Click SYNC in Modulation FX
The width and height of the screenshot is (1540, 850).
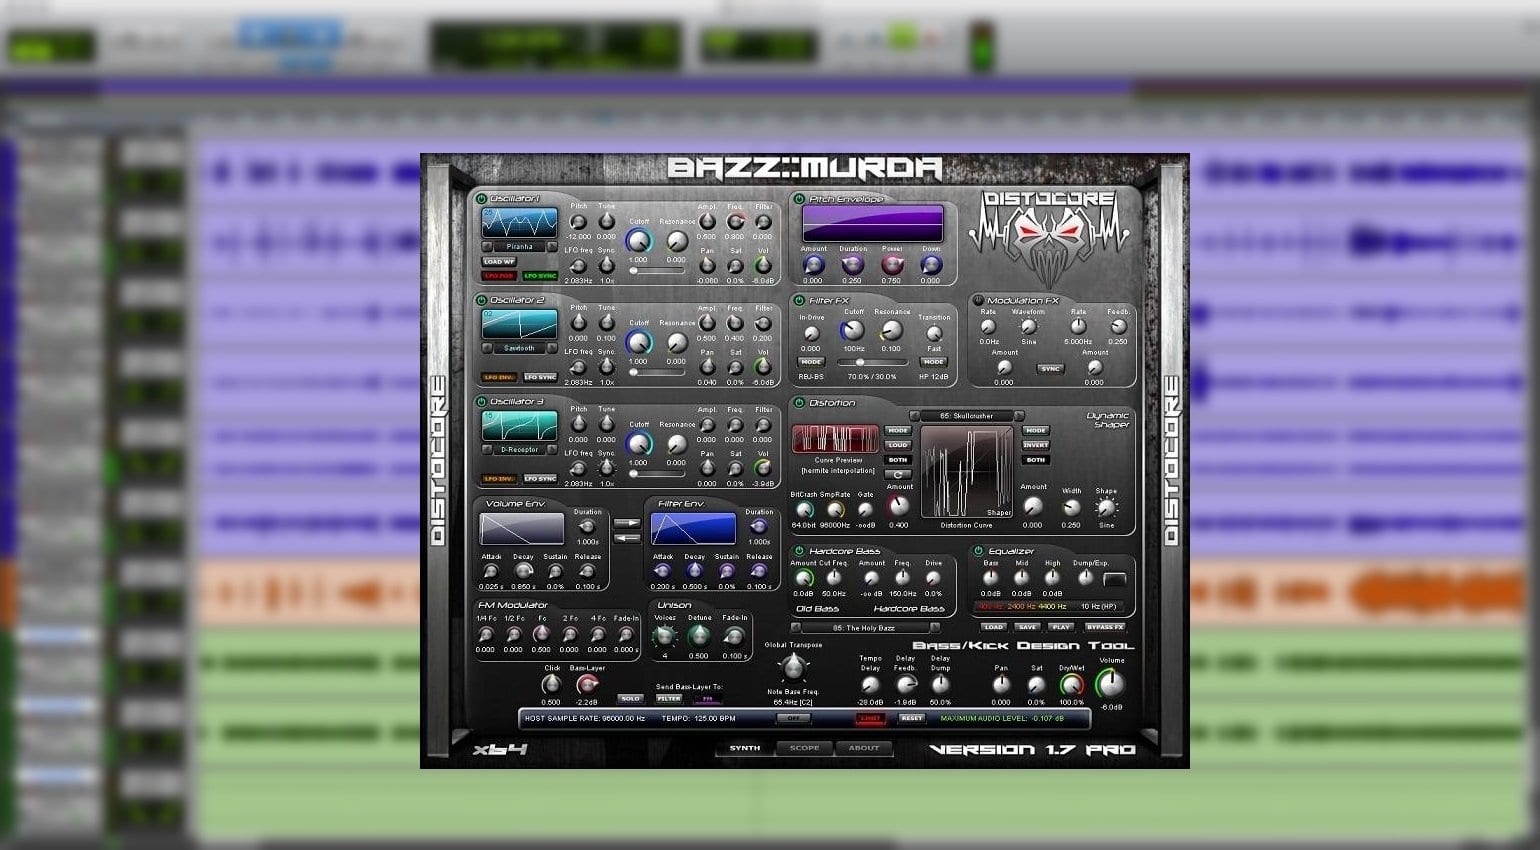coord(1050,369)
